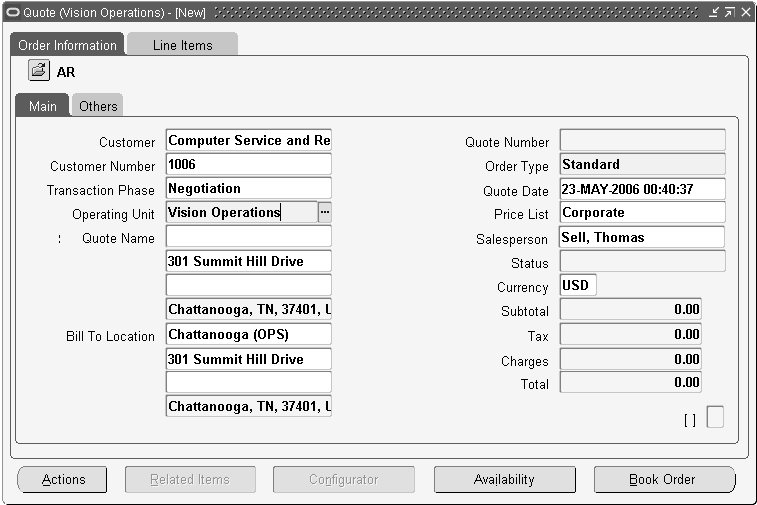Focus the Quote Date field
Screen dimensions: 757x505
pos(643,189)
